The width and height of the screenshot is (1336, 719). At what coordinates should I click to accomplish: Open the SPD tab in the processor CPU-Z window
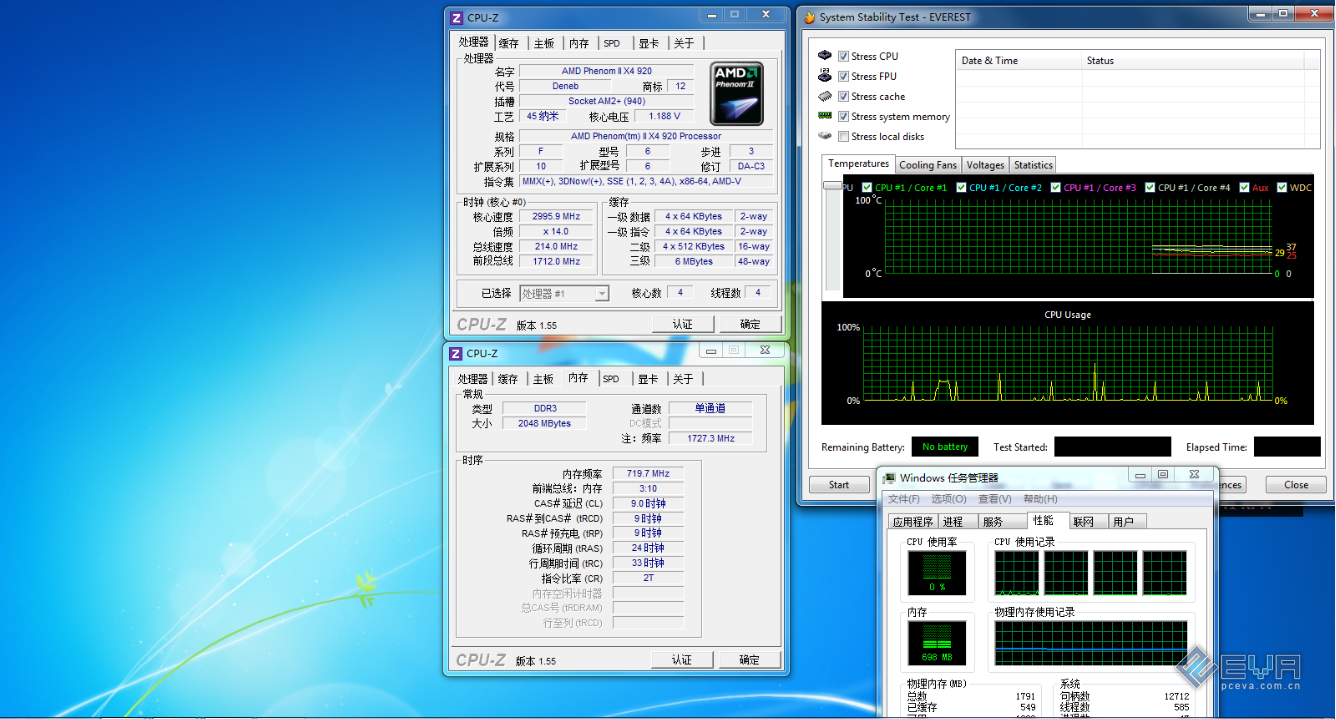pos(612,43)
